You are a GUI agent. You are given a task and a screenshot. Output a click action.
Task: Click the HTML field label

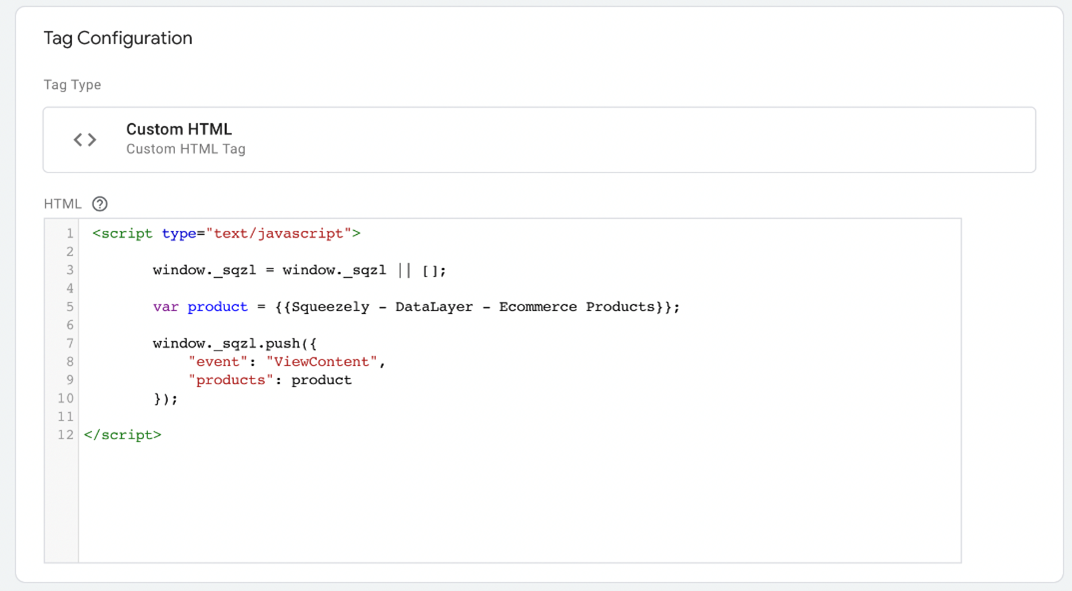[x=62, y=204]
